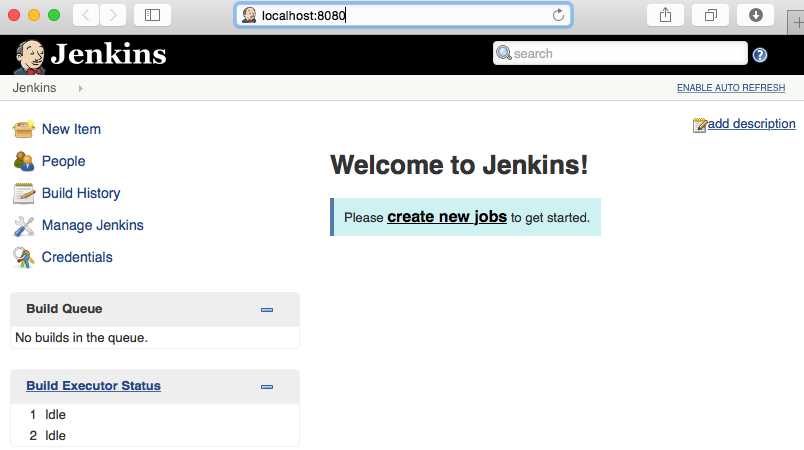Collapse the Build Executor Status panel
The height and width of the screenshot is (450, 804).
click(x=267, y=386)
